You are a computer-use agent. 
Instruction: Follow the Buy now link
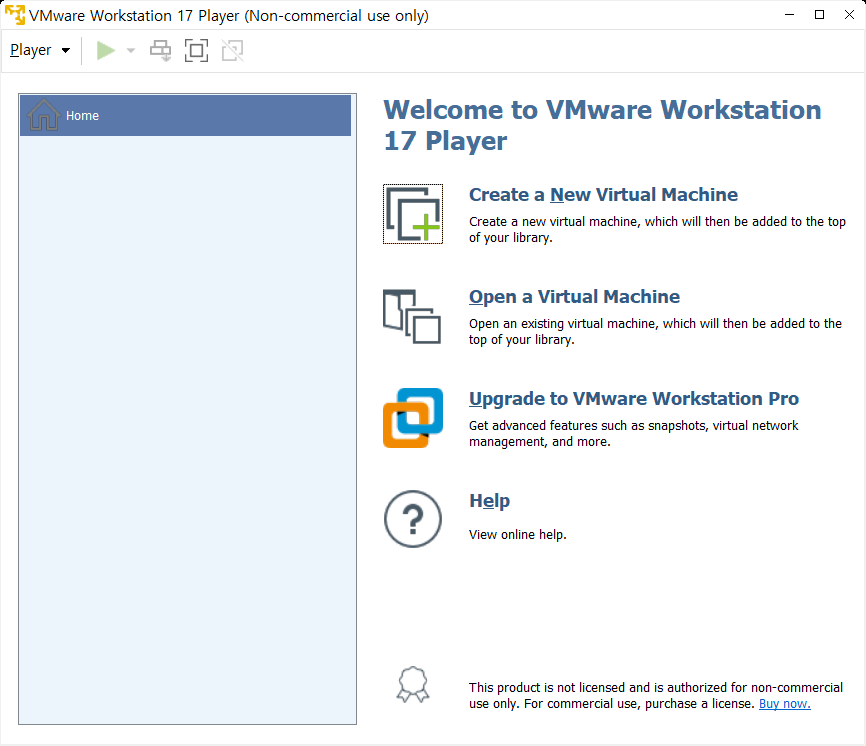(785, 703)
